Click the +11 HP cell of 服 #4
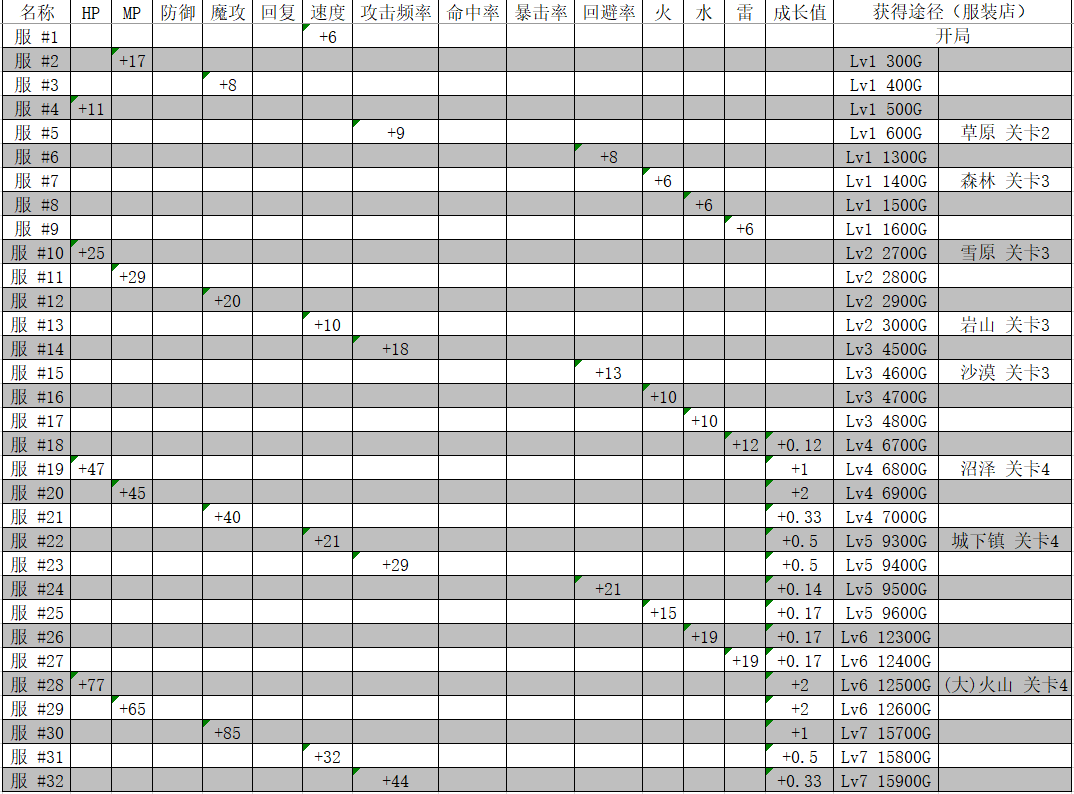The image size is (1074, 794). tap(91, 108)
